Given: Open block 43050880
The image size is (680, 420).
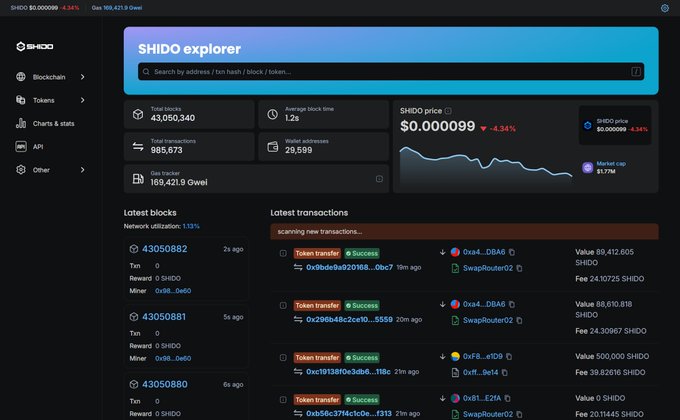Looking at the screenshot, I should click(165, 384).
